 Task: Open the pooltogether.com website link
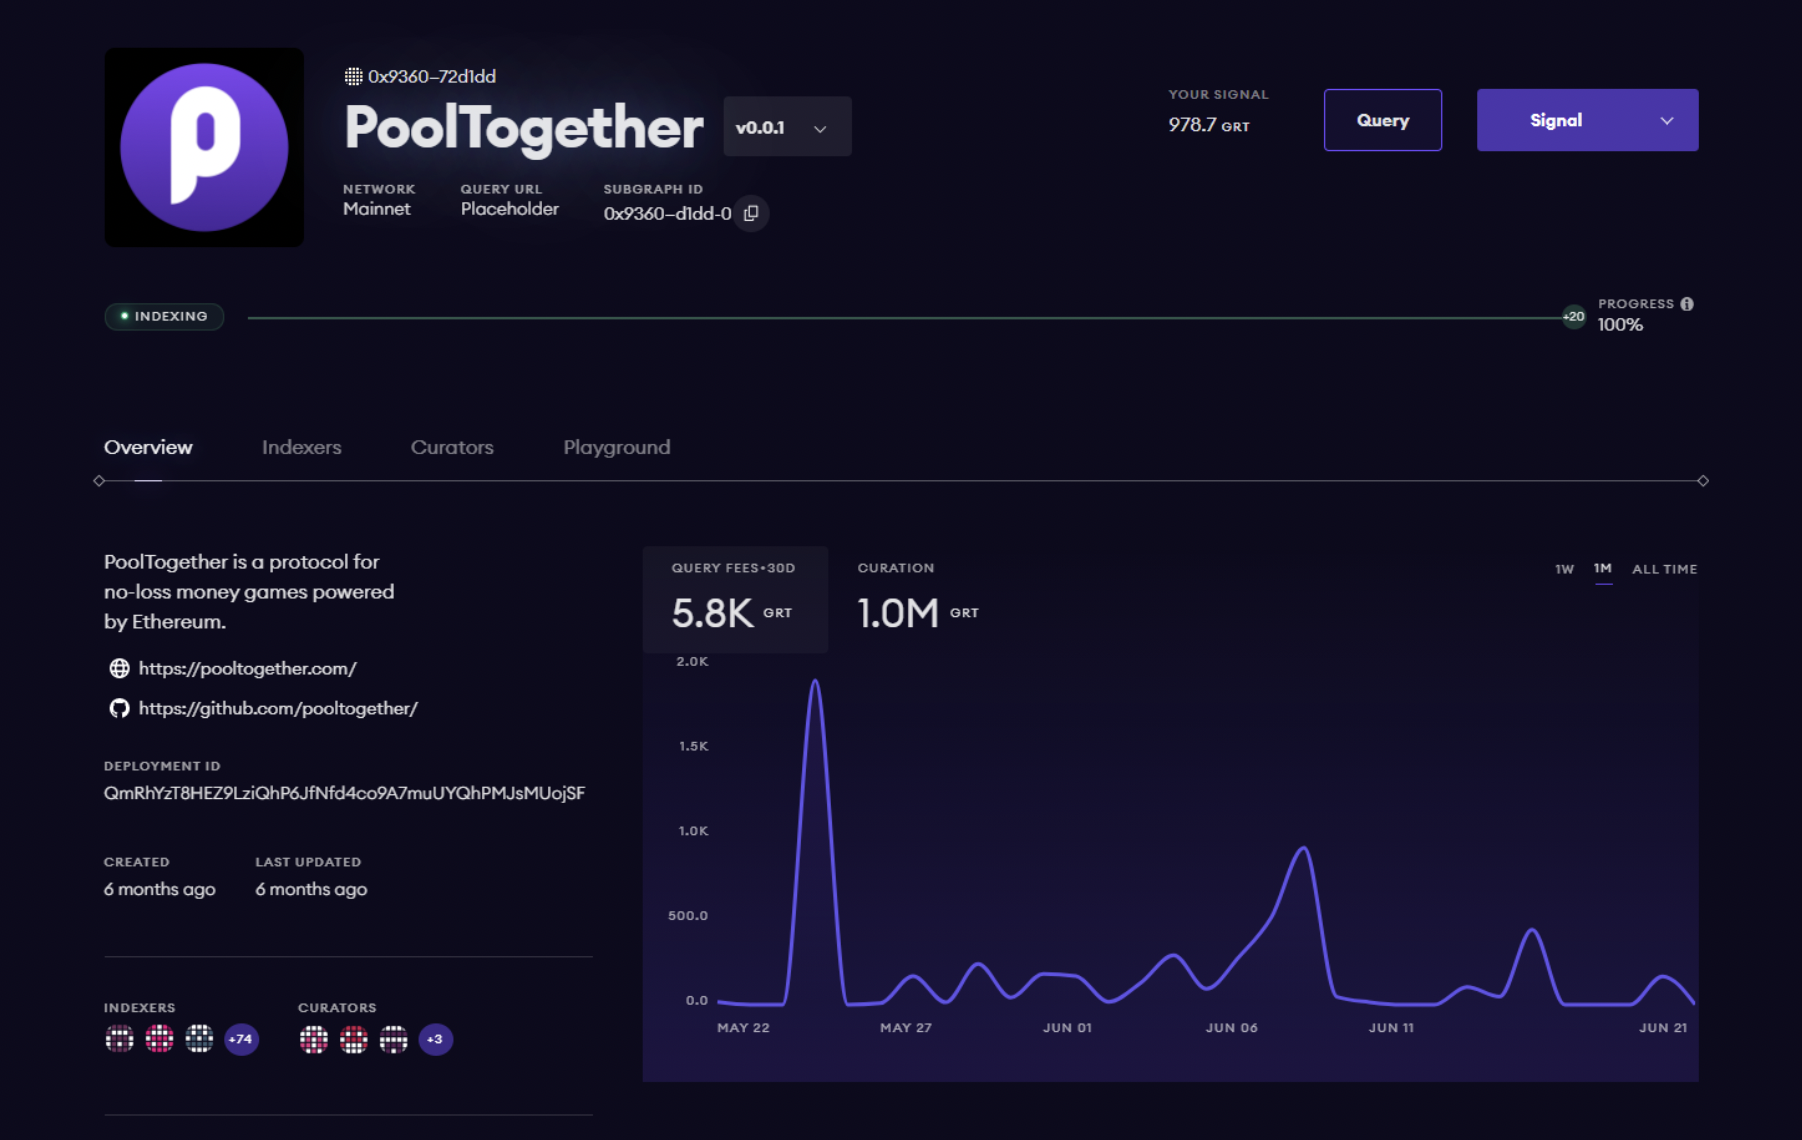pos(247,668)
